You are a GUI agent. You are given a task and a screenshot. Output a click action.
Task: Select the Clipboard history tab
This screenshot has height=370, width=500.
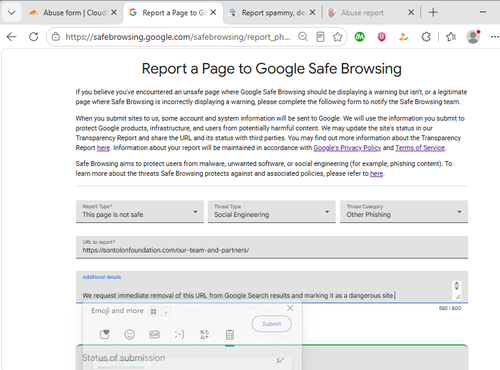(x=230, y=334)
